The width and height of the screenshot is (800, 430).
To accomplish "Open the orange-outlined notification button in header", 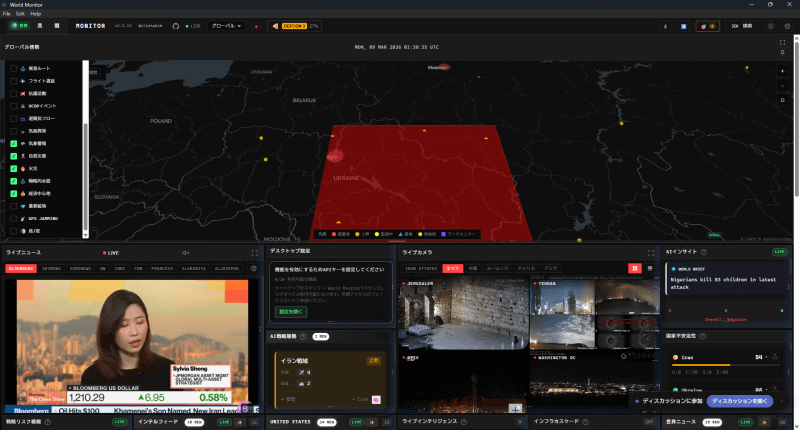I will click(708, 26).
